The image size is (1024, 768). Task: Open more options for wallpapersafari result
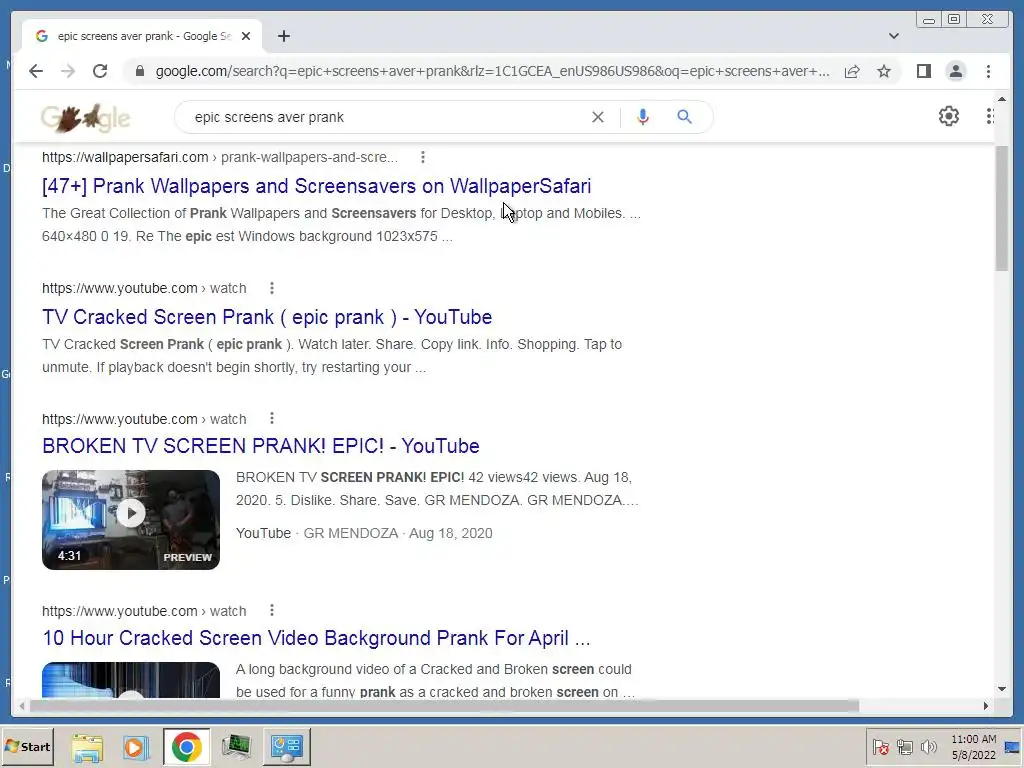pyautogui.click(x=423, y=157)
